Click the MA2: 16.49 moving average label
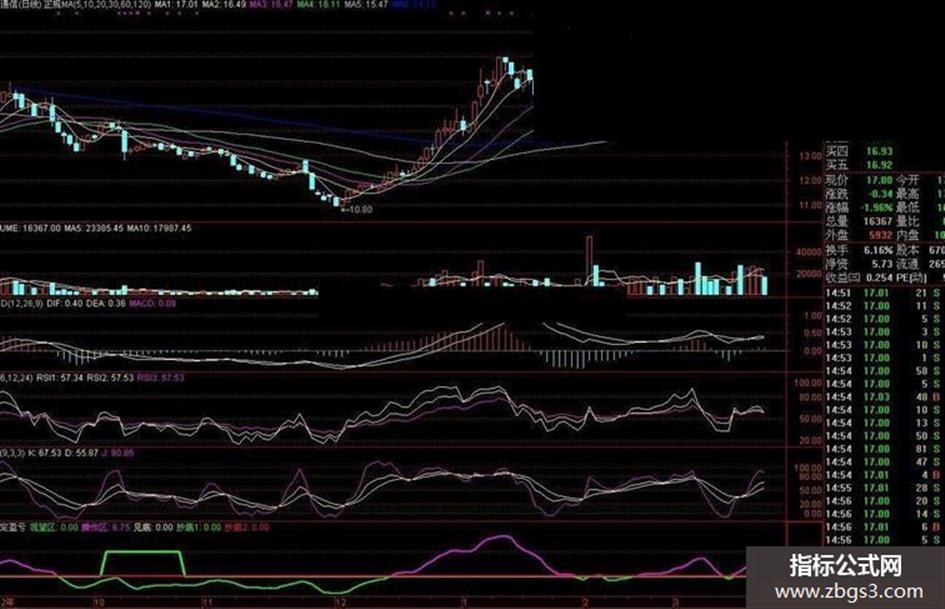Viewport: 945px width, 609px height. pos(224,4)
